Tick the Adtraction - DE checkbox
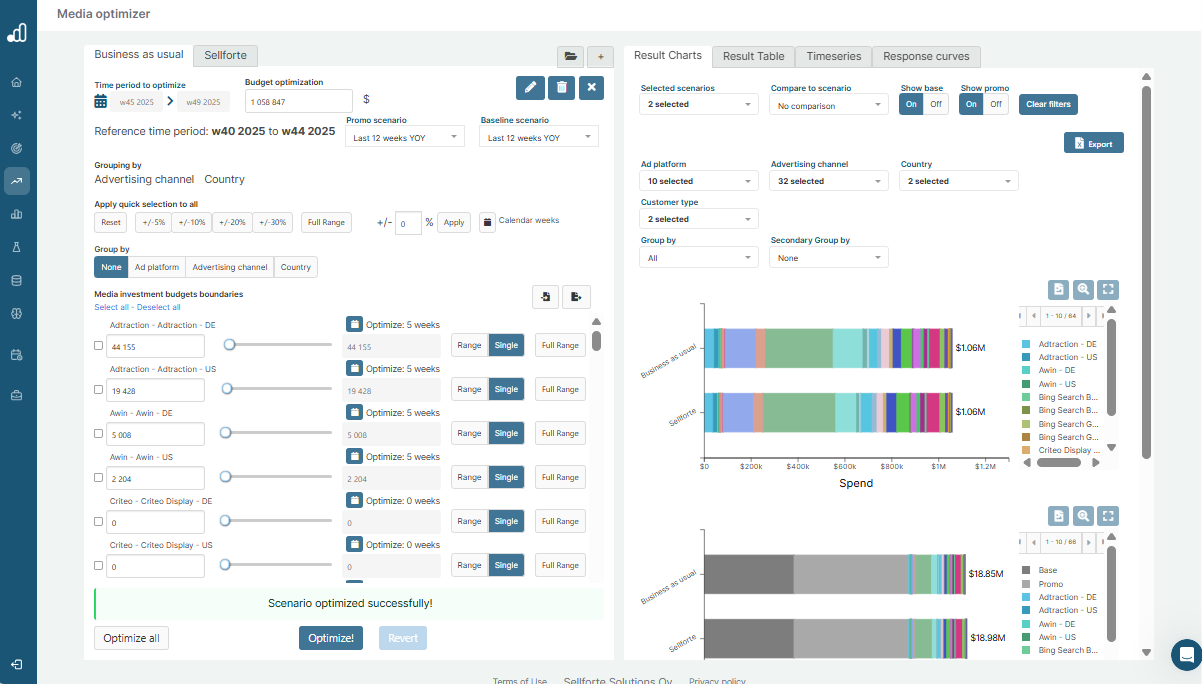 pos(98,346)
